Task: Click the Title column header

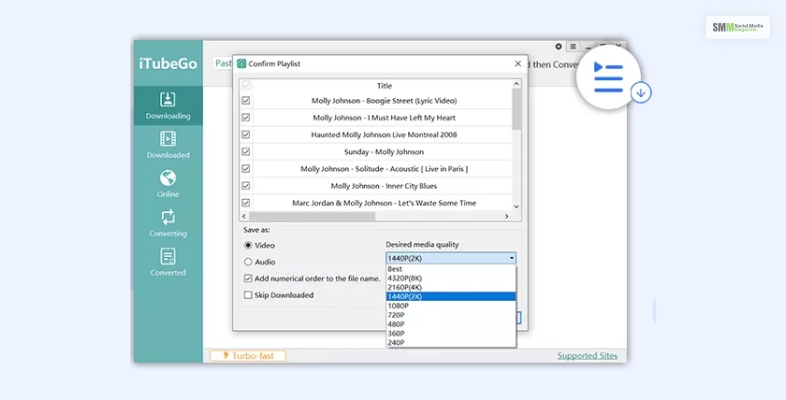Action: click(x=384, y=86)
